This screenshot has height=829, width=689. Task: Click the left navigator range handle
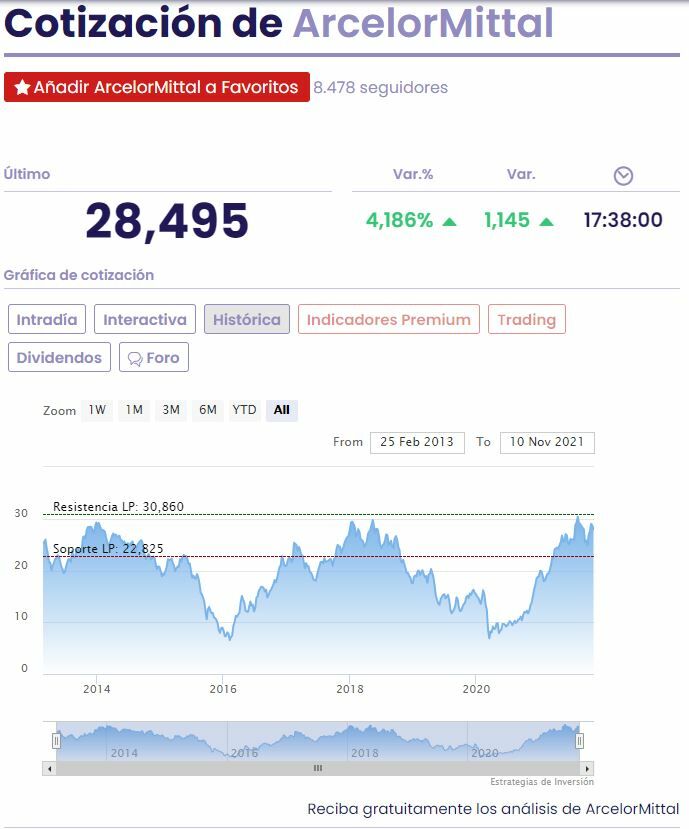click(x=56, y=741)
